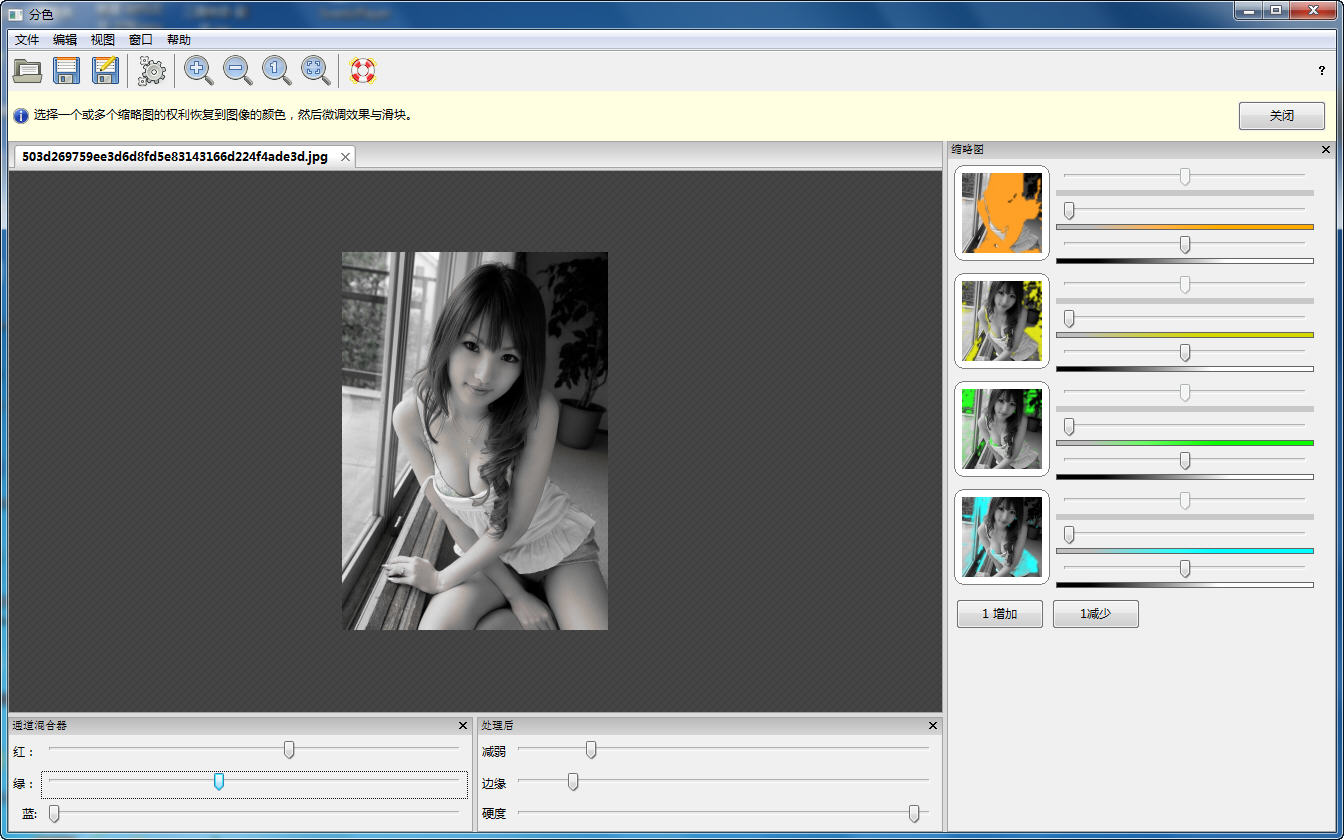This screenshot has height=840, width=1344.
Task: Open the 帮助 menu
Action: click(179, 40)
